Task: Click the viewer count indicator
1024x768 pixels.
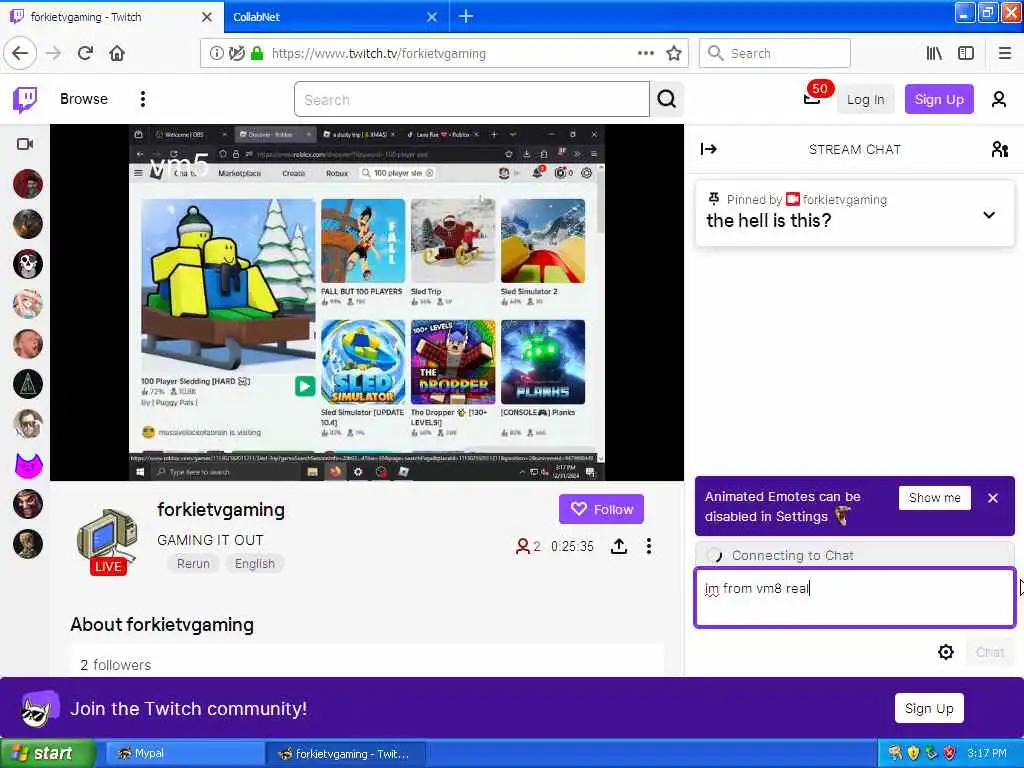Action: [528, 546]
